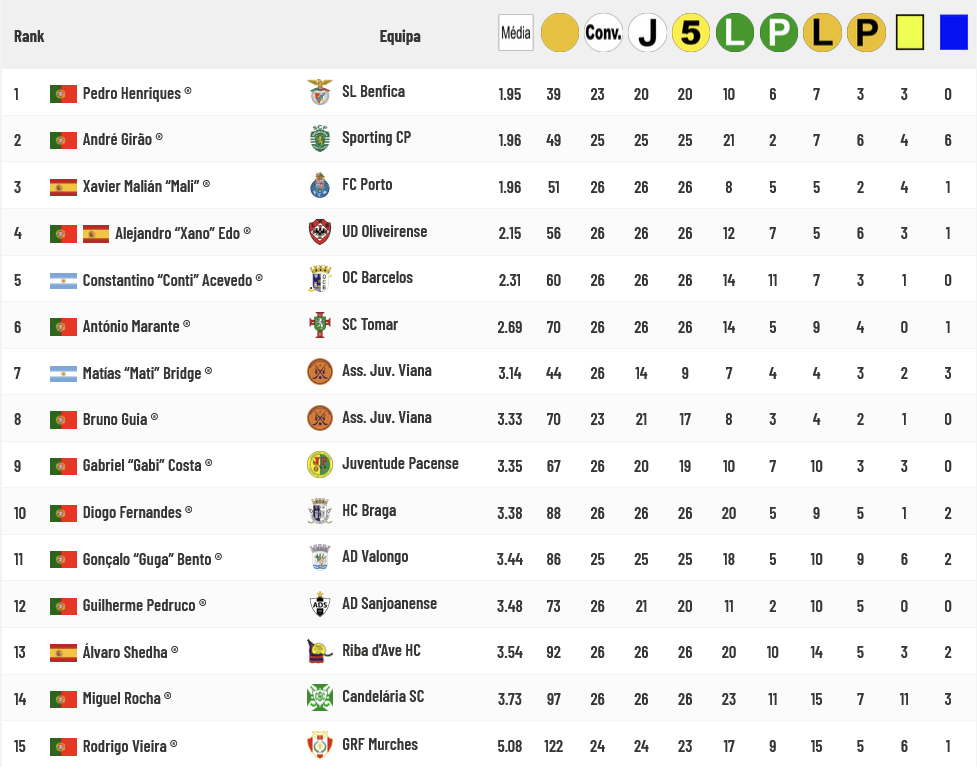This screenshot has width=977, height=767.
Task: Click the green L header icon
Action: [735, 32]
